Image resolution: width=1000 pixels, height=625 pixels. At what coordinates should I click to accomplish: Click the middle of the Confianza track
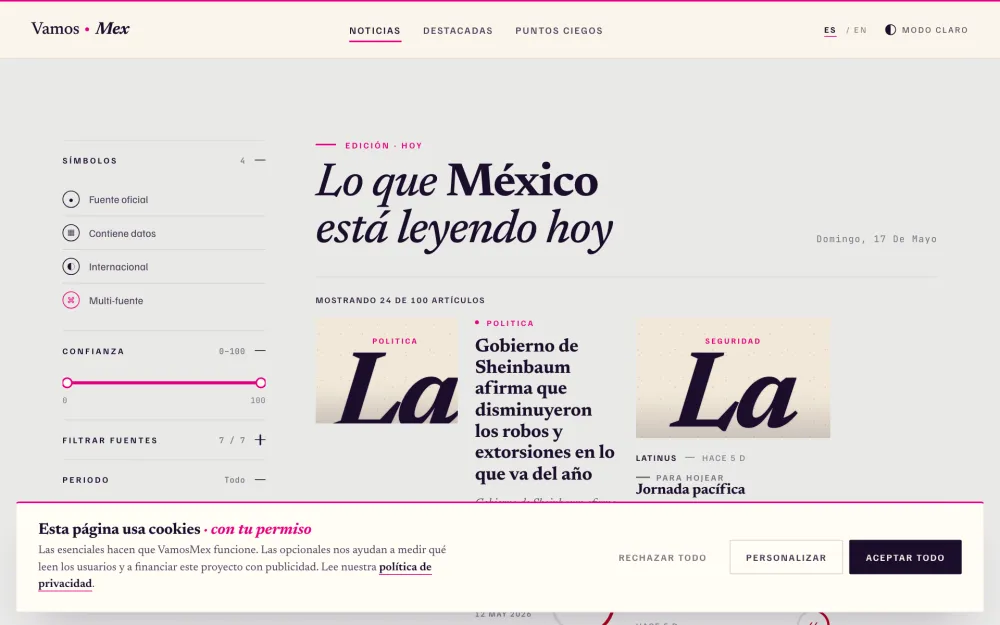pyautogui.click(x=164, y=383)
